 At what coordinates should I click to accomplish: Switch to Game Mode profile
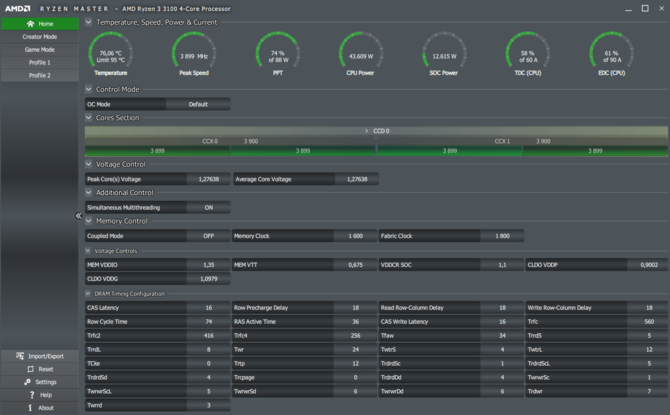pos(39,49)
